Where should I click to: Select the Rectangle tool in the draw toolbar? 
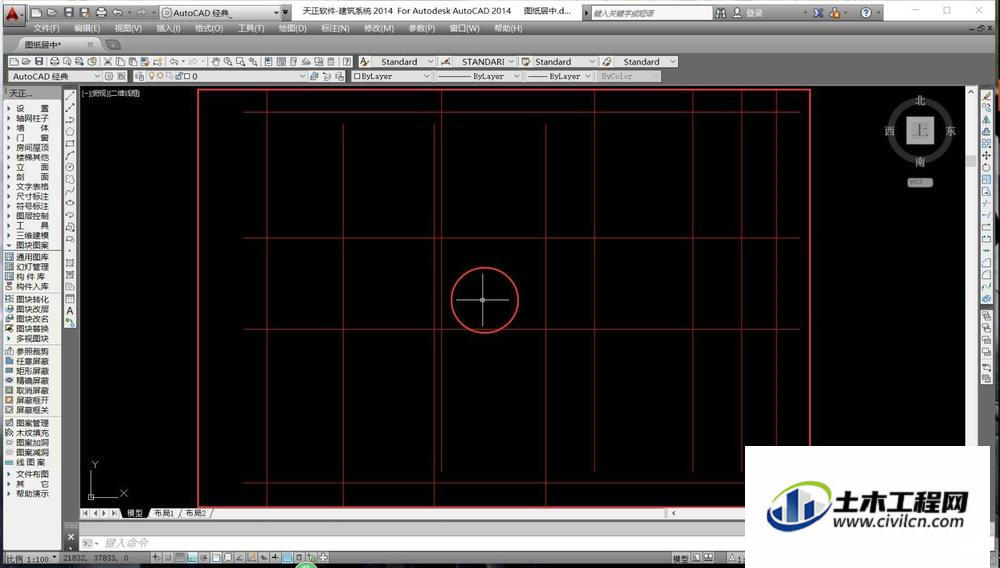click(70, 143)
